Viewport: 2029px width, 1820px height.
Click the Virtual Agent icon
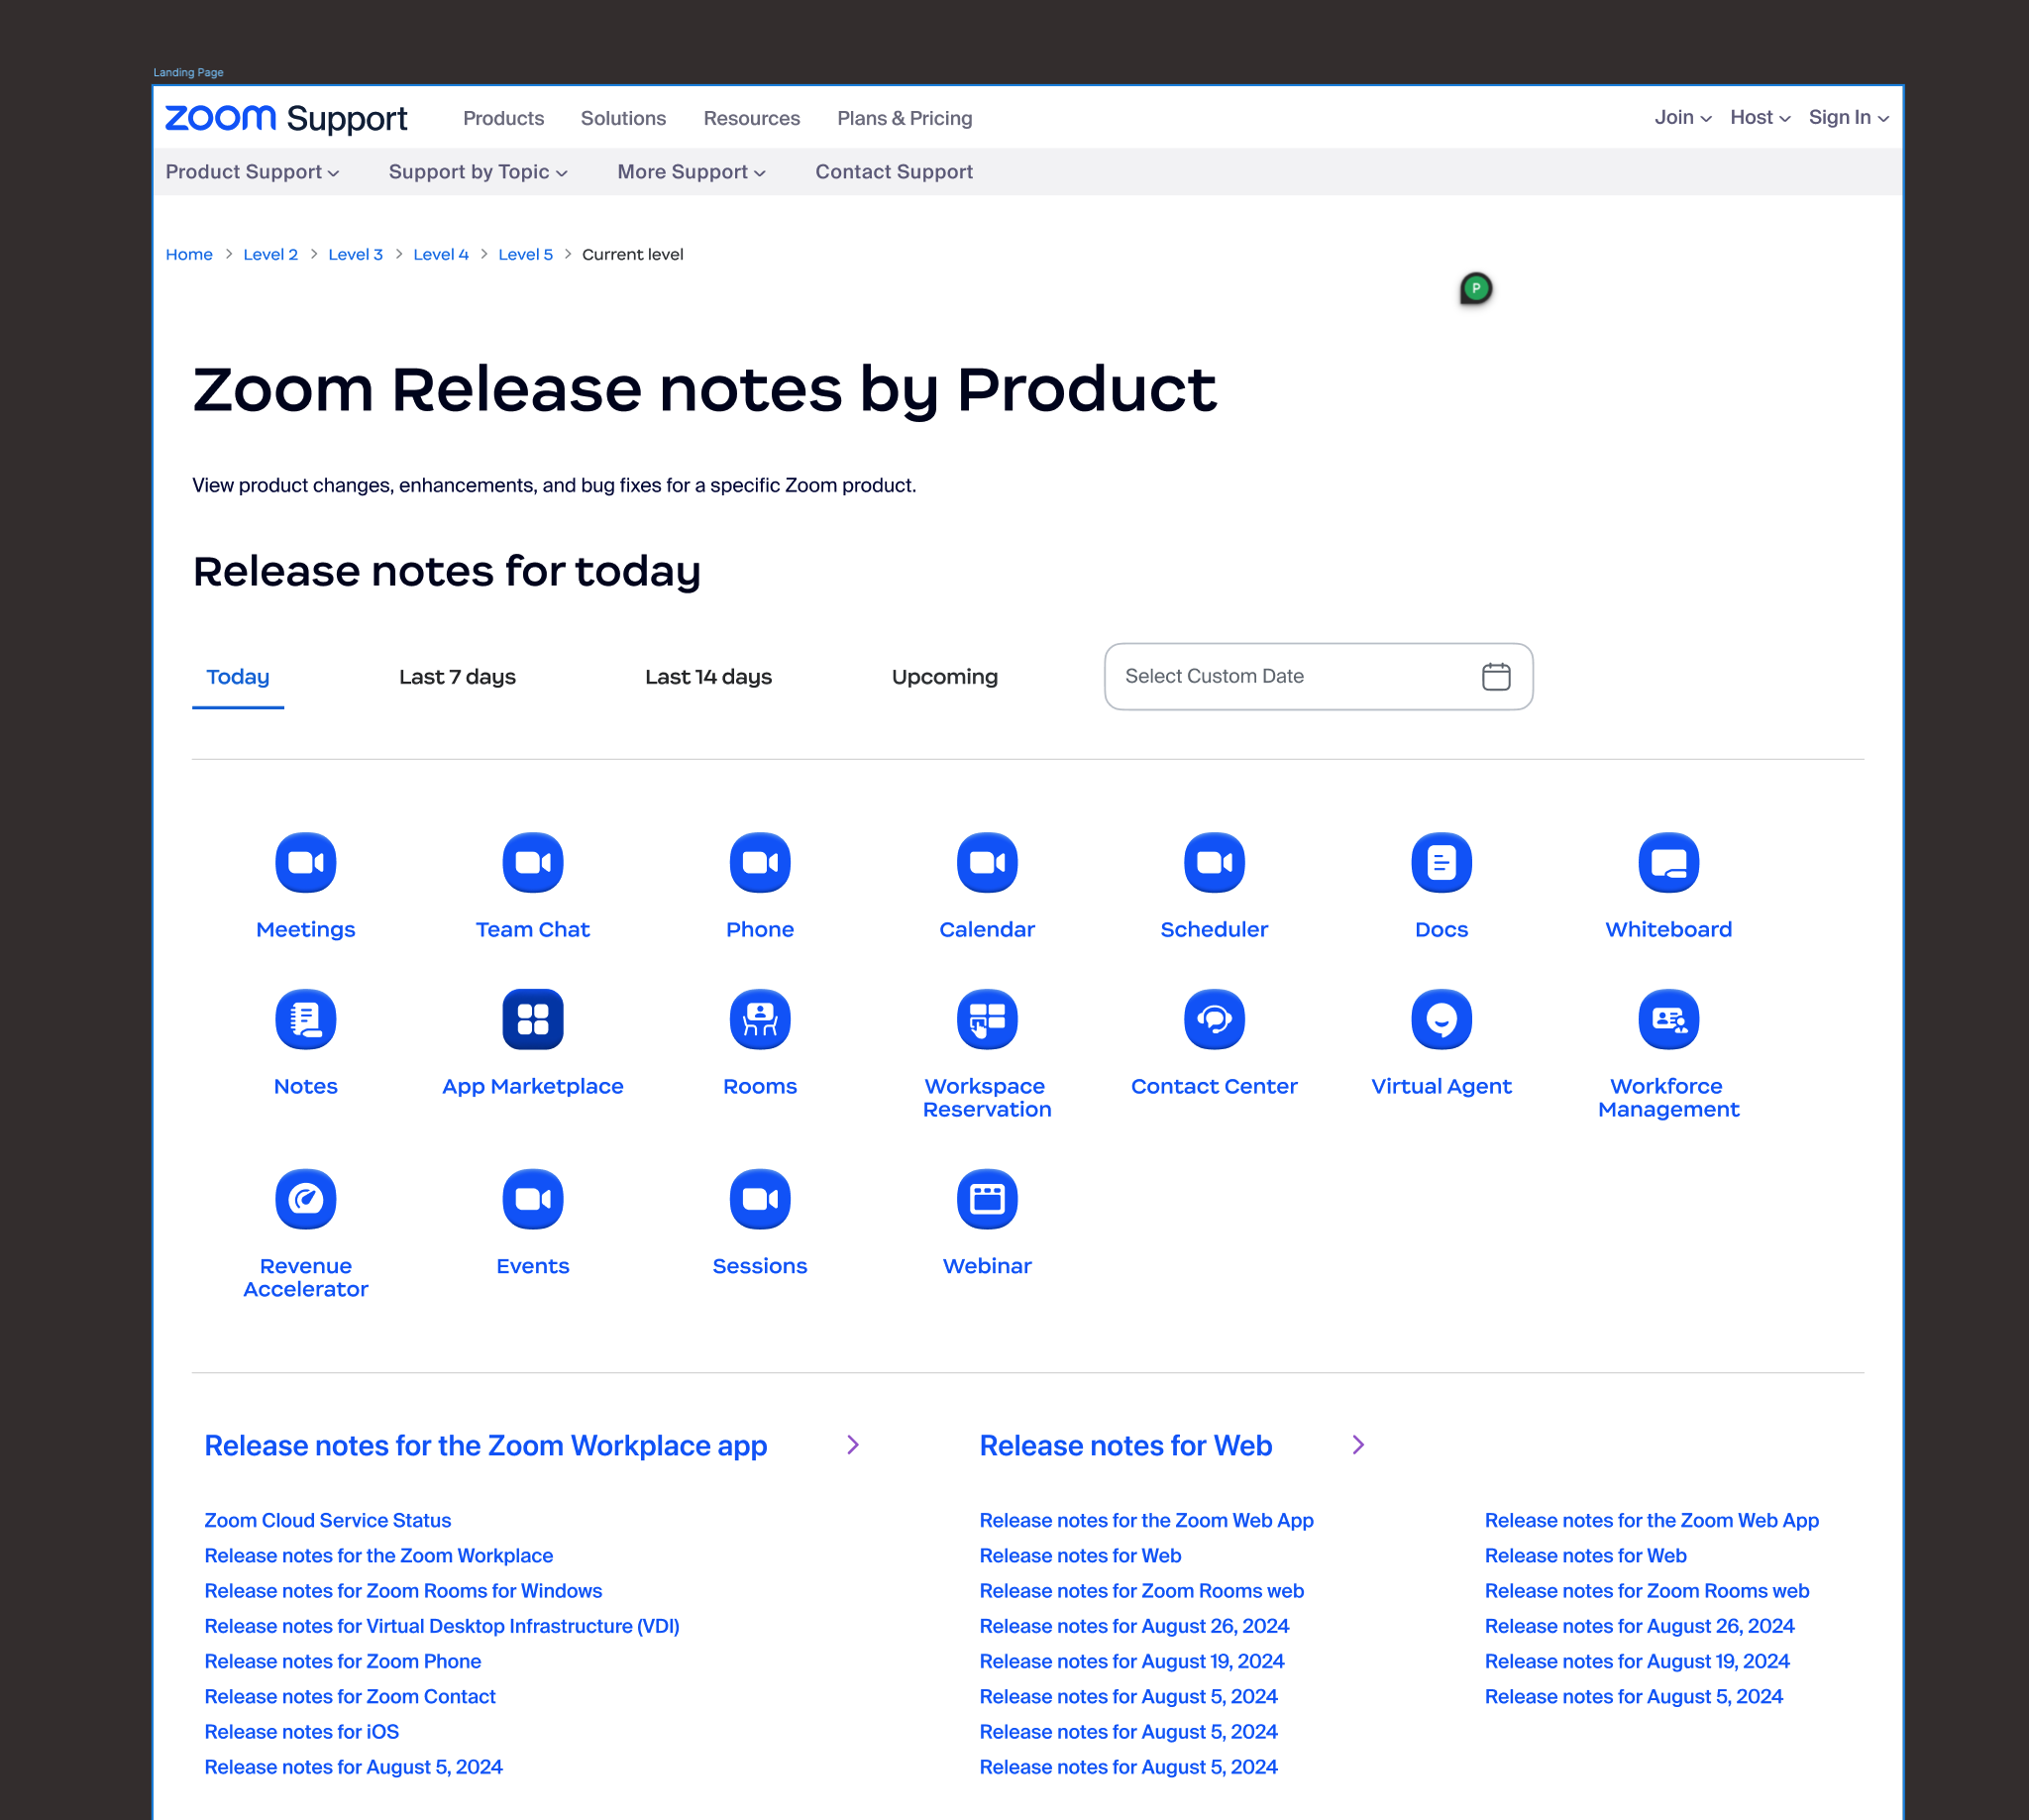click(x=1441, y=1019)
